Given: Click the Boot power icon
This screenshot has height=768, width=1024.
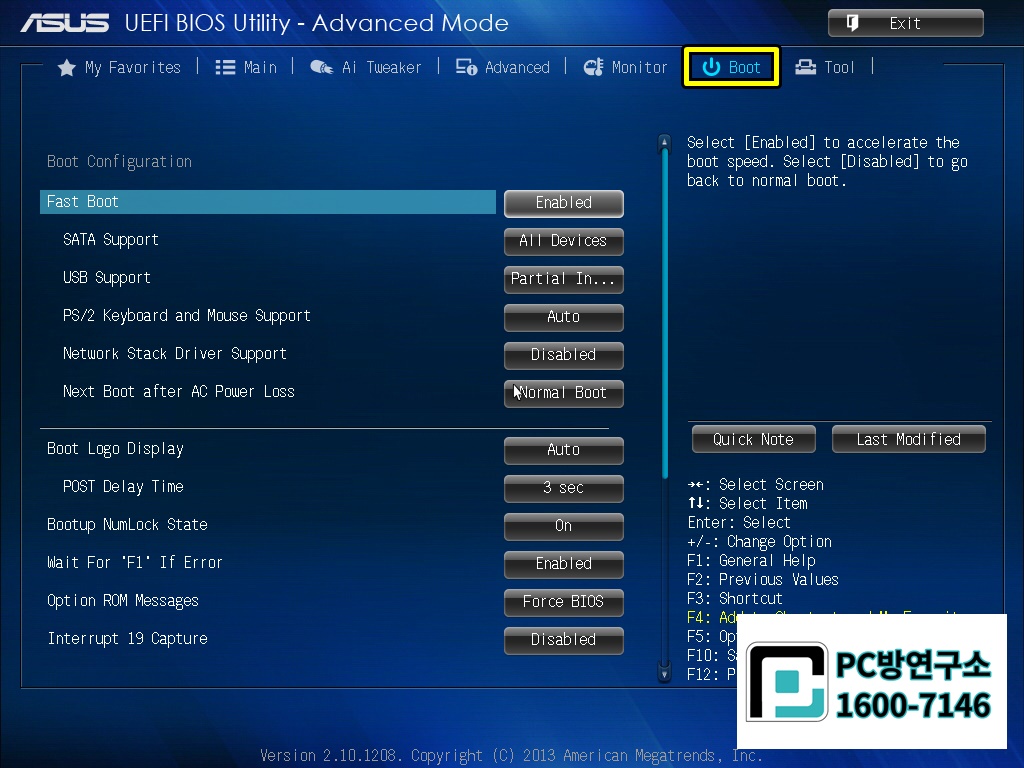Looking at the screenshot, I should pyautogui.click(x=711, y=67).
